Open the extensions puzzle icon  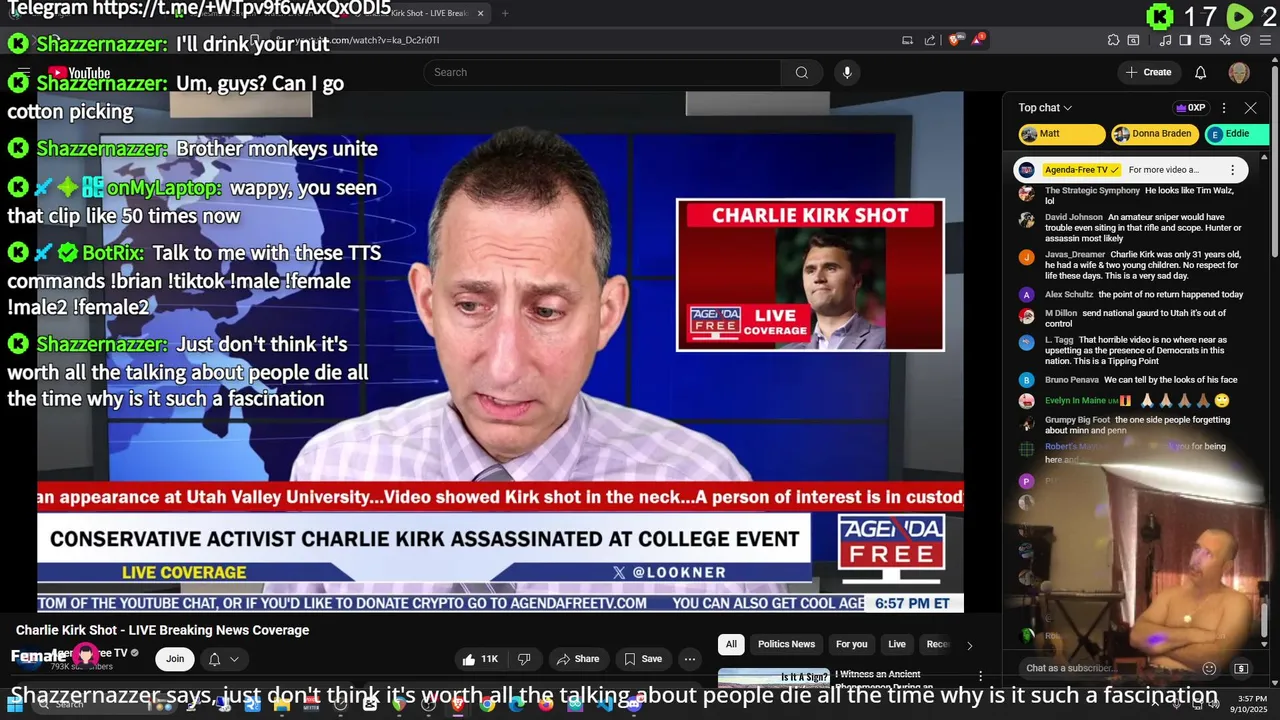pyautogui.click(x=1113, y=40)
